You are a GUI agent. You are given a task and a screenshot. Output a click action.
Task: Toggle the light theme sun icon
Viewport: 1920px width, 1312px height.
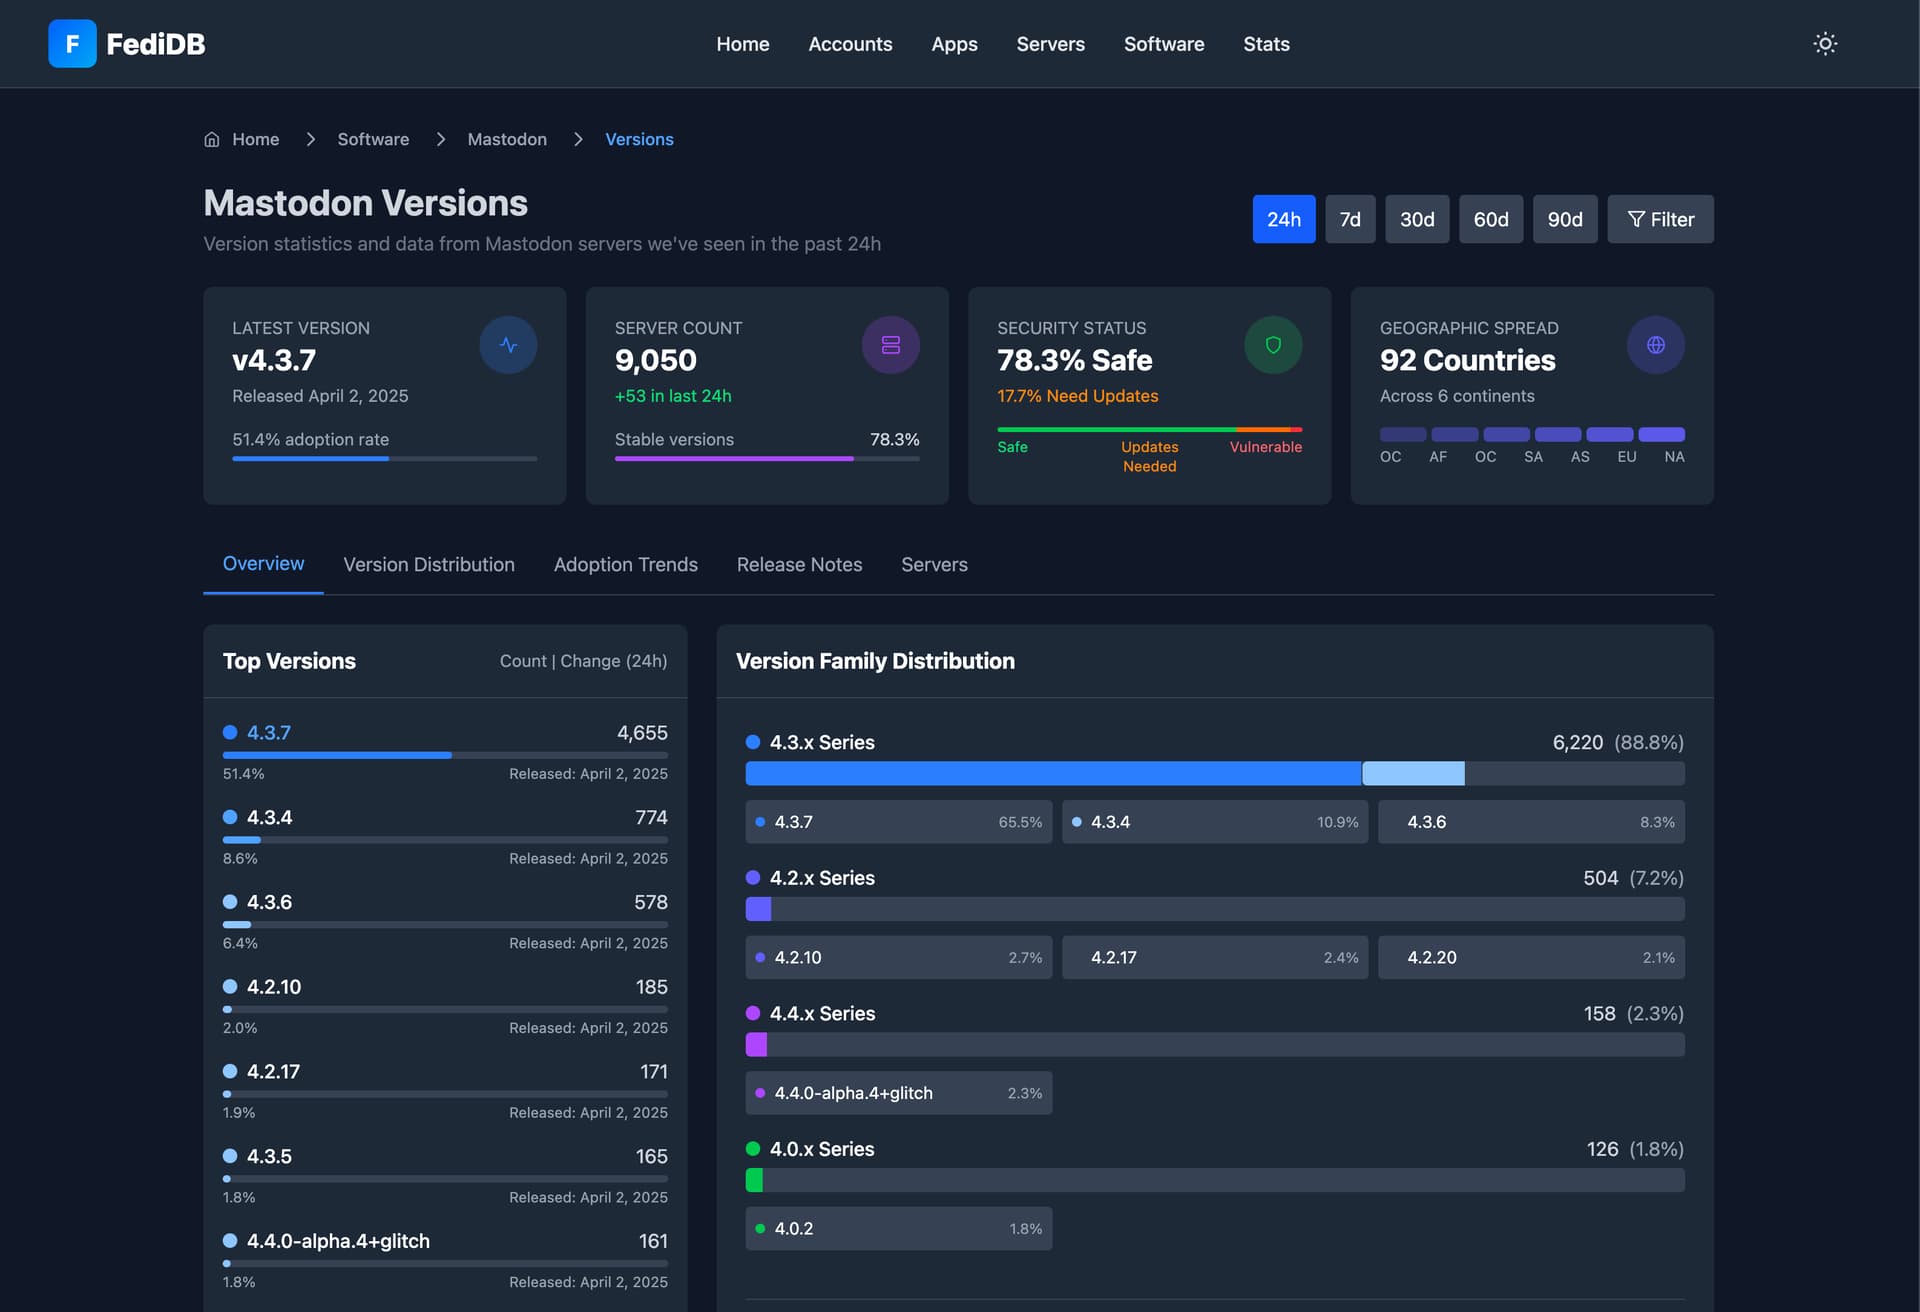point(1825,43)
